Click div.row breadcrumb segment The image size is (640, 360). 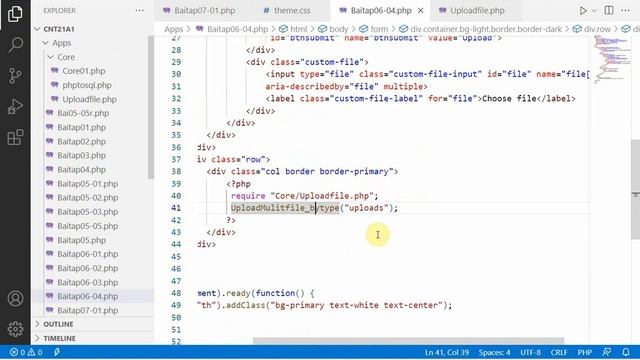tap(592, 29)
